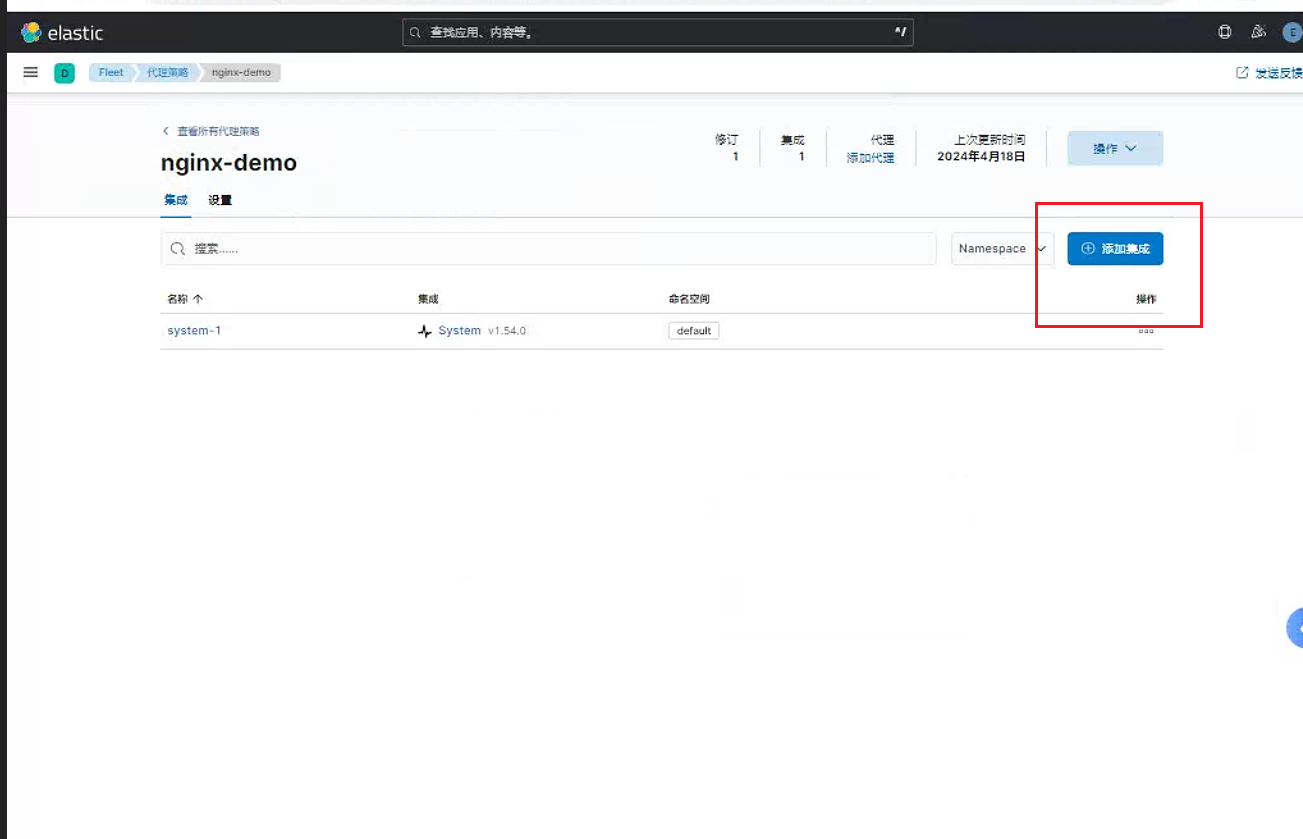This screenshot has width=1303, height=839.
Task: Click the System integration pulse icon
Action: click(425, 331)
